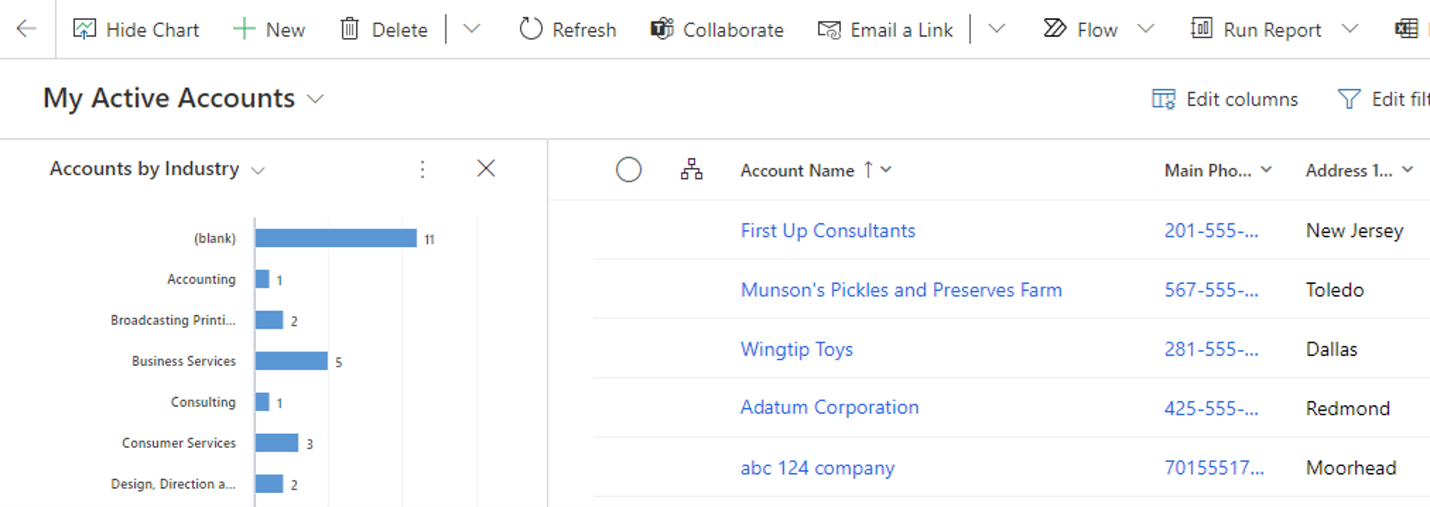Screen dimensions: 1430x507
Task: Click the (blank) chart bar
Action: (x=336, y=238)
